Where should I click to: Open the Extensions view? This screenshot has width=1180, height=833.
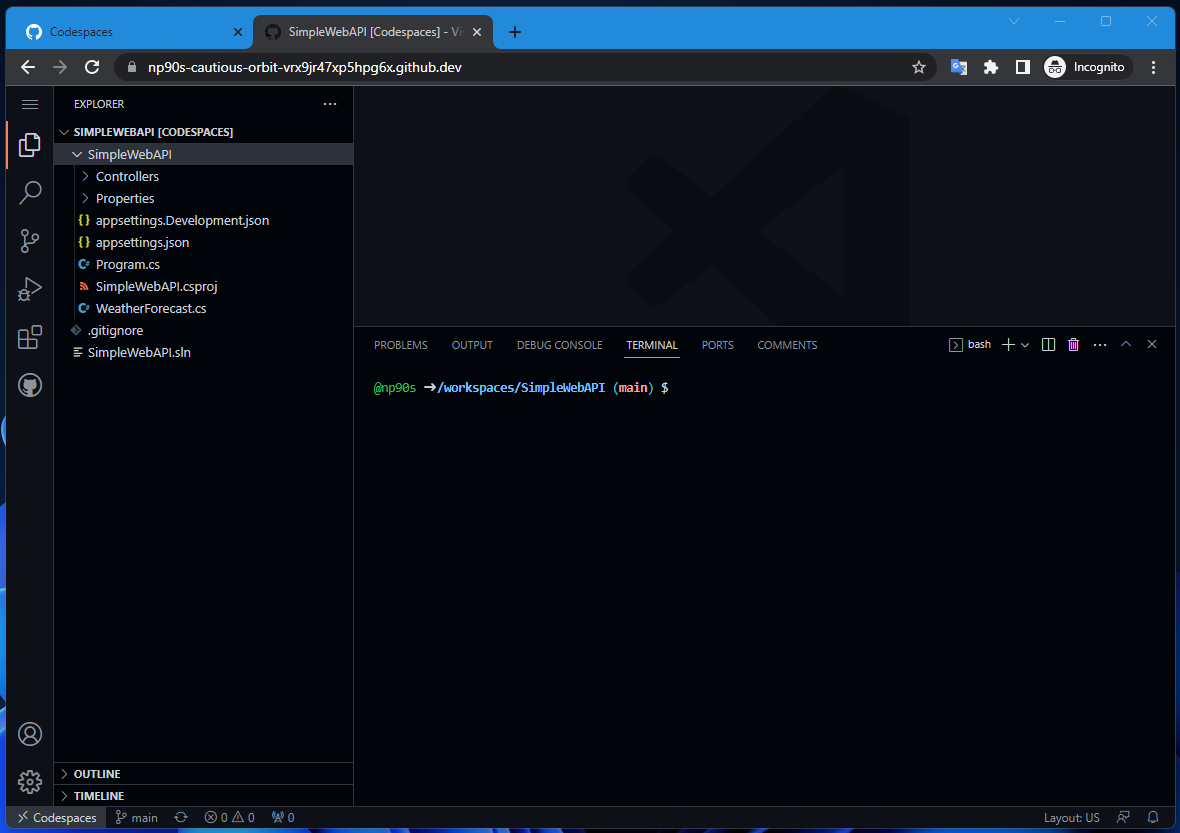30,337
